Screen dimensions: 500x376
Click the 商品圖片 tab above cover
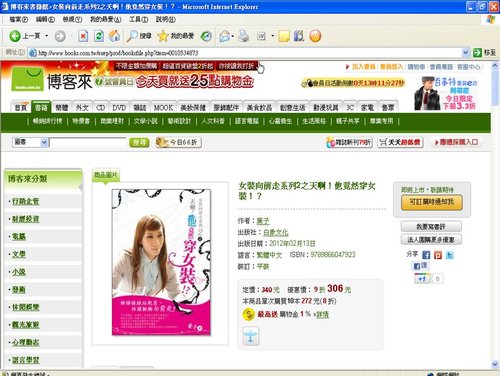pos(105,175)
